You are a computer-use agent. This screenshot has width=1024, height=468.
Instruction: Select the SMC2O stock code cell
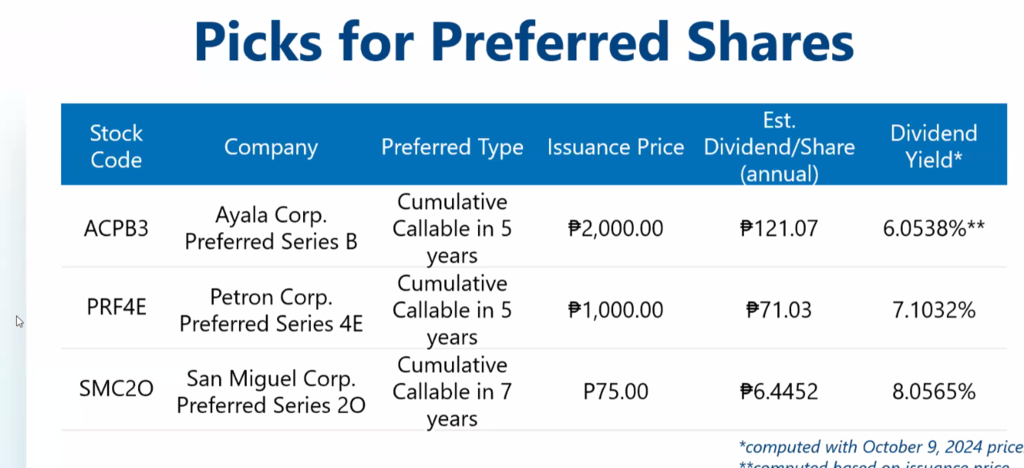click(116, 390)
